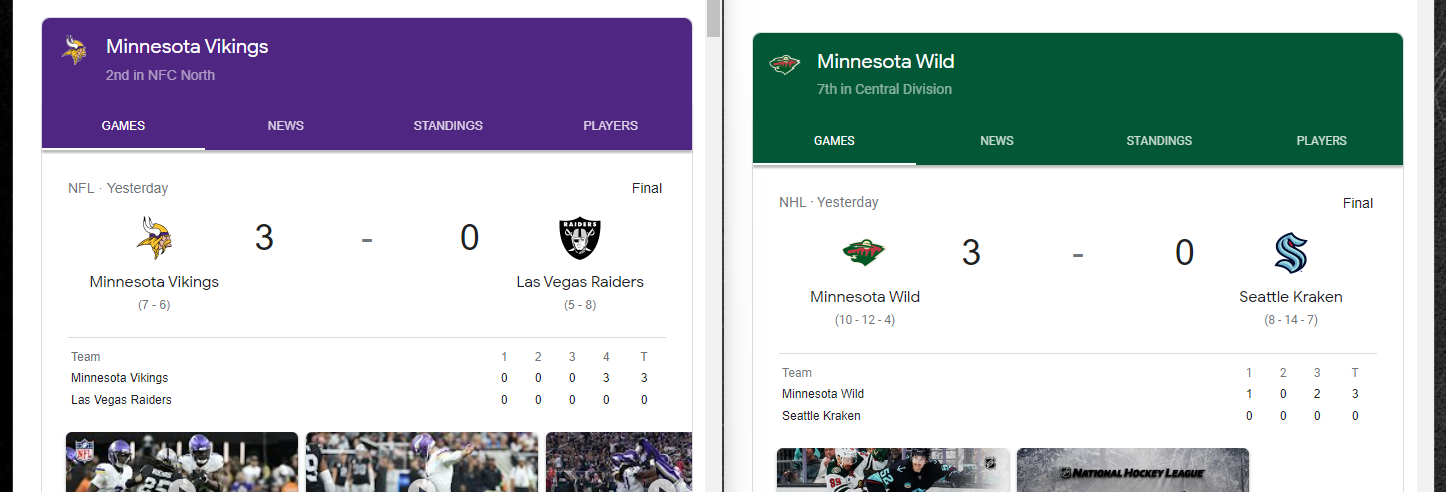Click the Wild logo beside the game score
Image resolution: width=1446 pixels, height=492 pixels.
(x=864, y=253)
